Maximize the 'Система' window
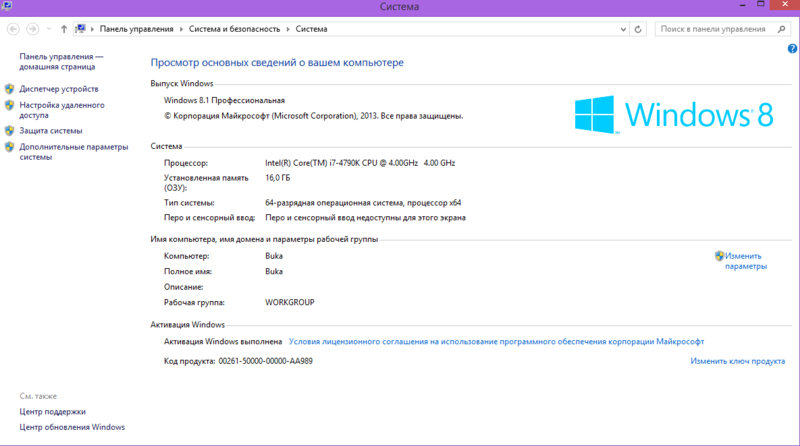 [x=760, y=5]
